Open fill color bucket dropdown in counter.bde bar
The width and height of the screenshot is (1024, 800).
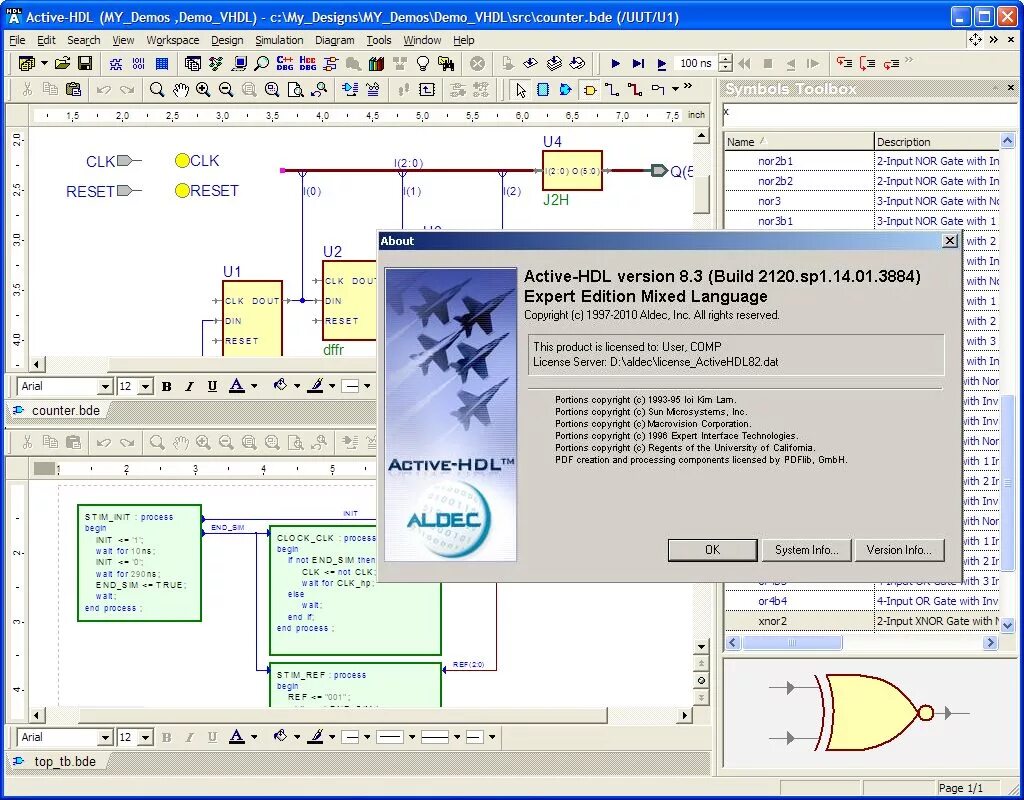coord(296,386)
